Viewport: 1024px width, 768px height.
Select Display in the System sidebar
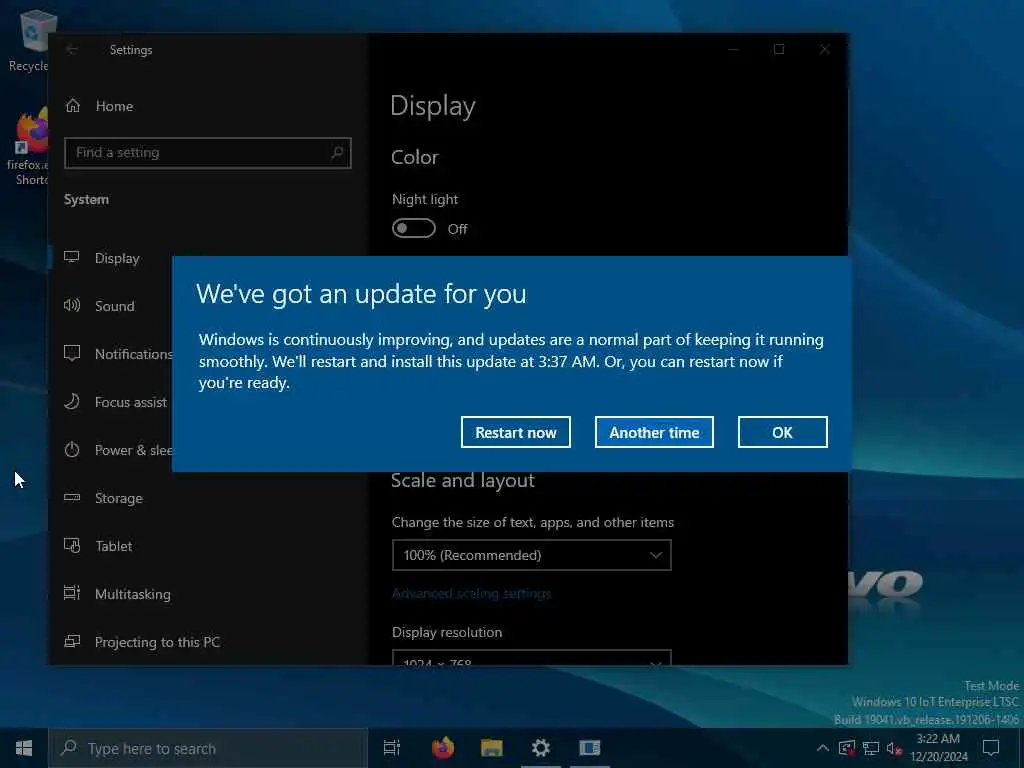point(117,259)
